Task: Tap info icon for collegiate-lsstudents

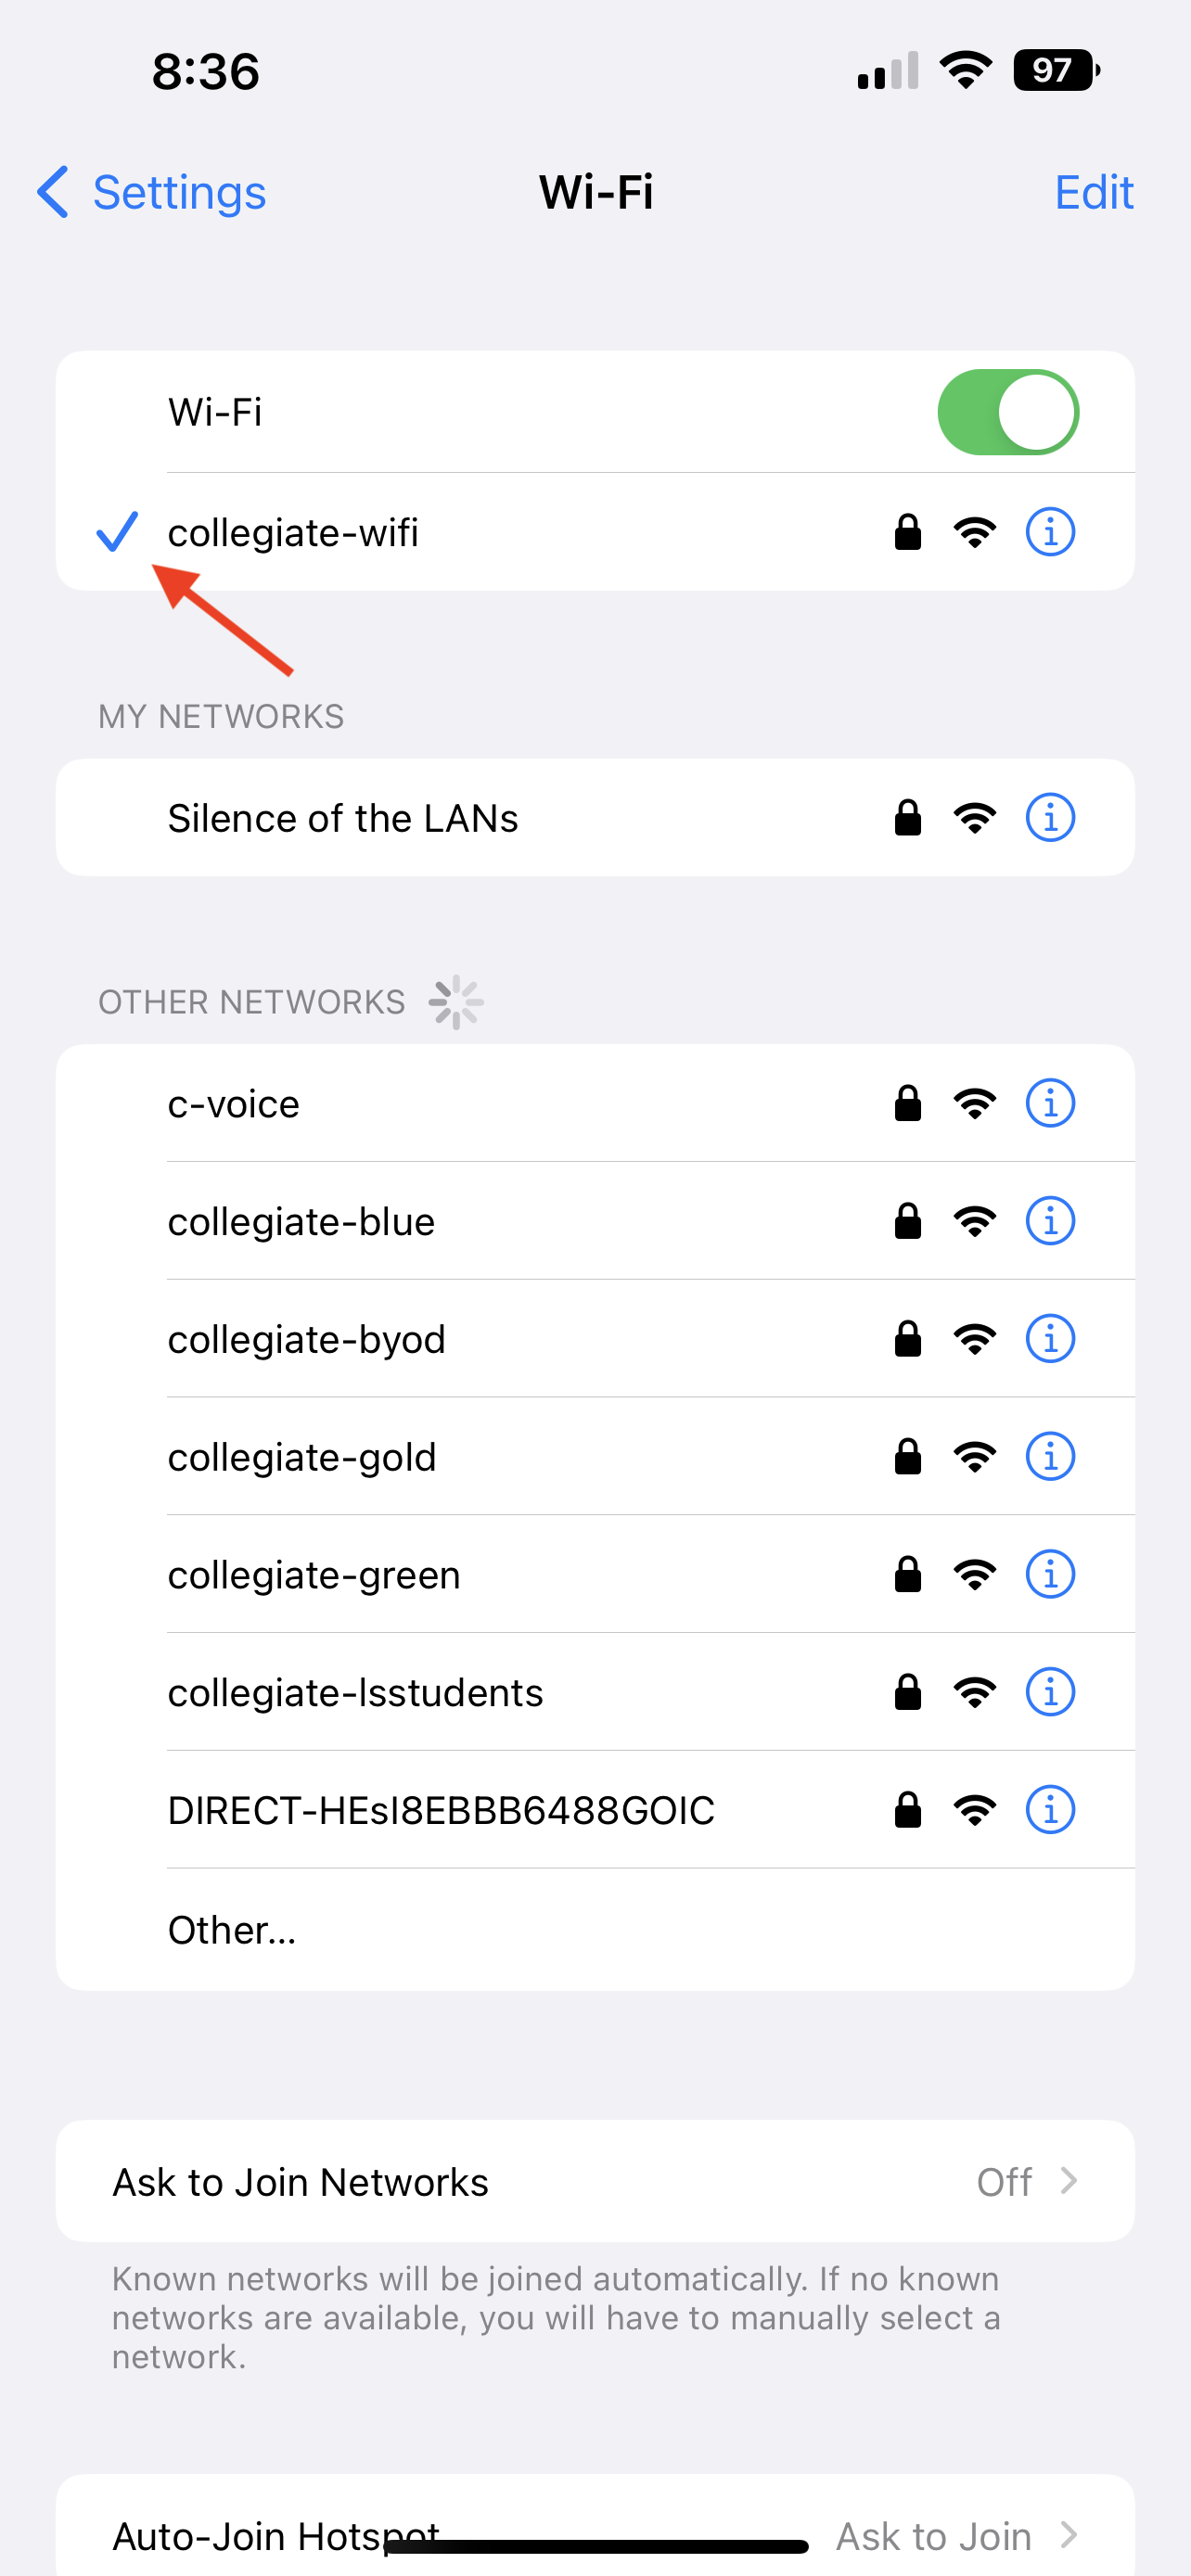Action: (1050, 1692)
